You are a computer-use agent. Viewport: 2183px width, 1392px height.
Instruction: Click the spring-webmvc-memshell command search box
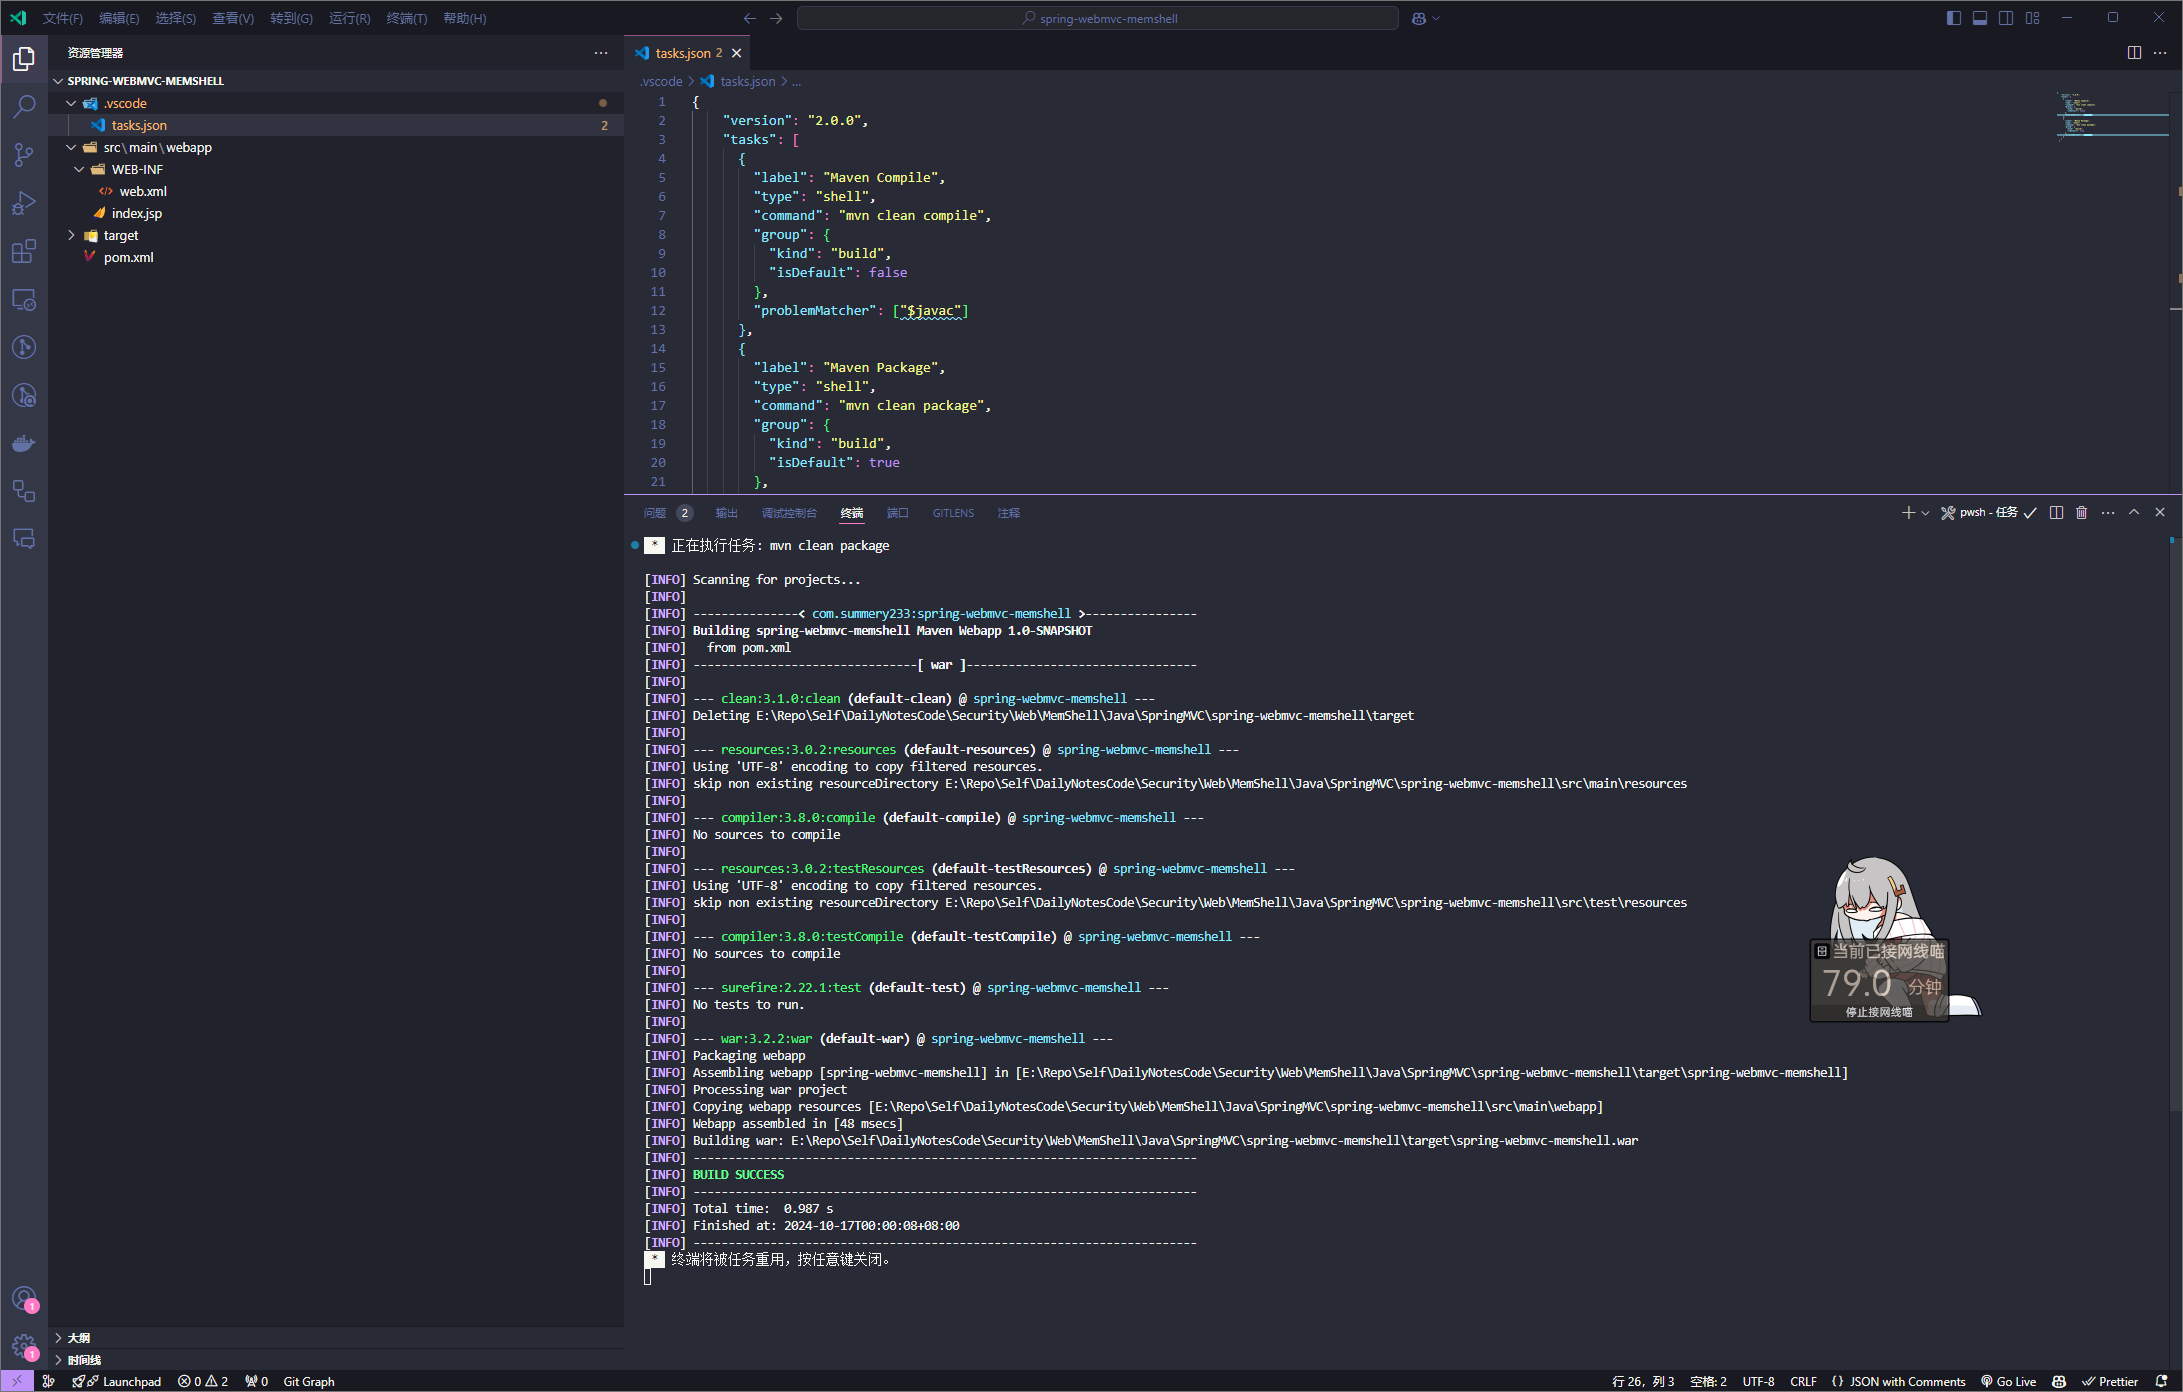pyautogui.click(x=1097, y=18)
